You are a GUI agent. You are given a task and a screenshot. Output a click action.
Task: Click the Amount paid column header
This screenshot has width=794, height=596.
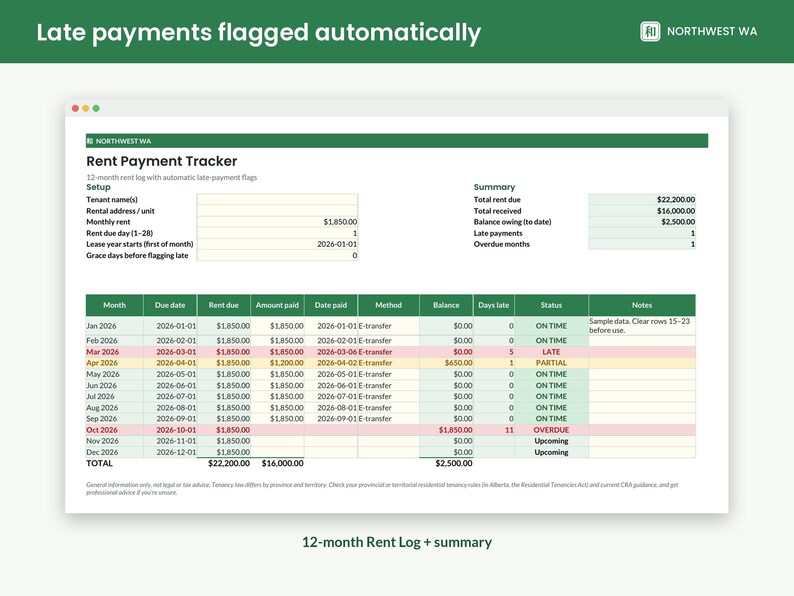pyautogui.click(x=277, y=305)
